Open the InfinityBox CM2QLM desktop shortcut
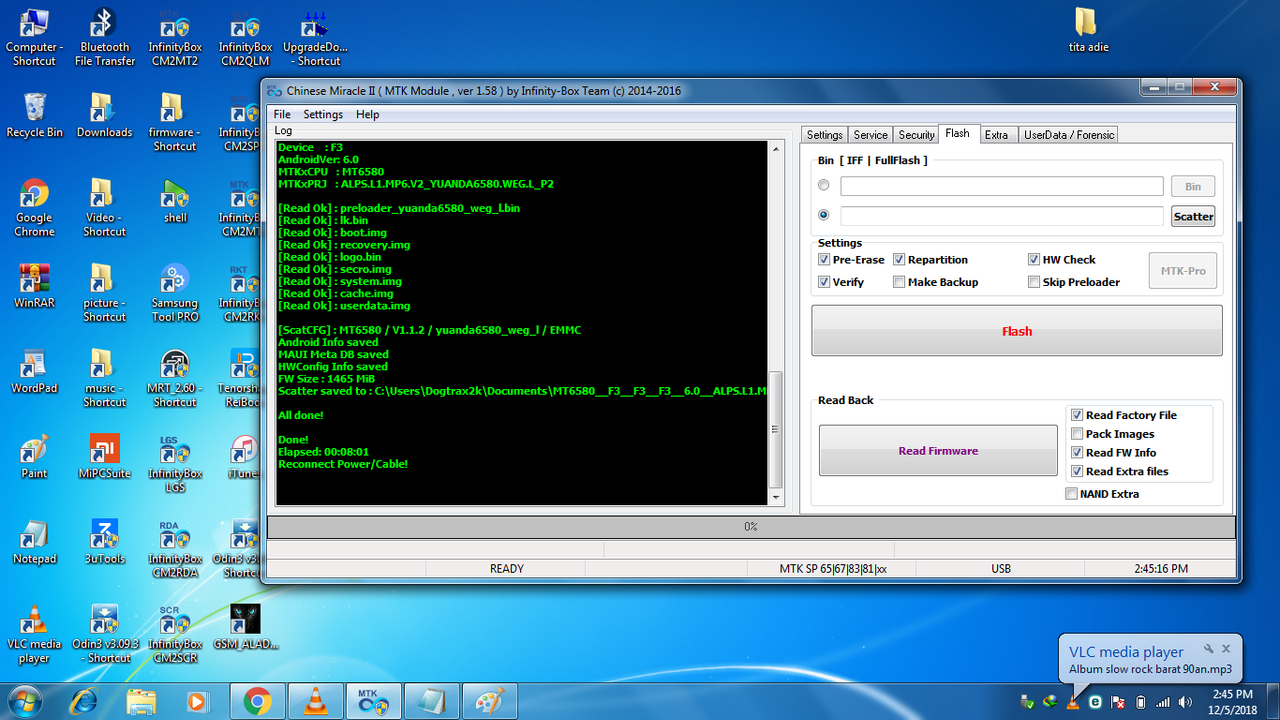Screen dimensions: 1280x720 [245, 38]
